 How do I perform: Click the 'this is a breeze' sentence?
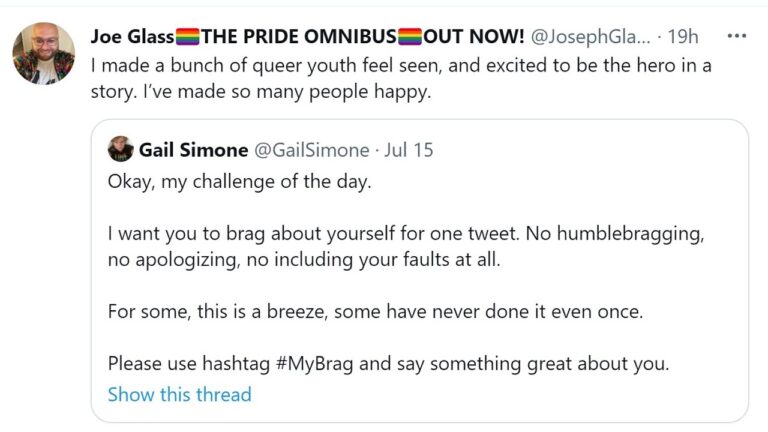[374, 311]
